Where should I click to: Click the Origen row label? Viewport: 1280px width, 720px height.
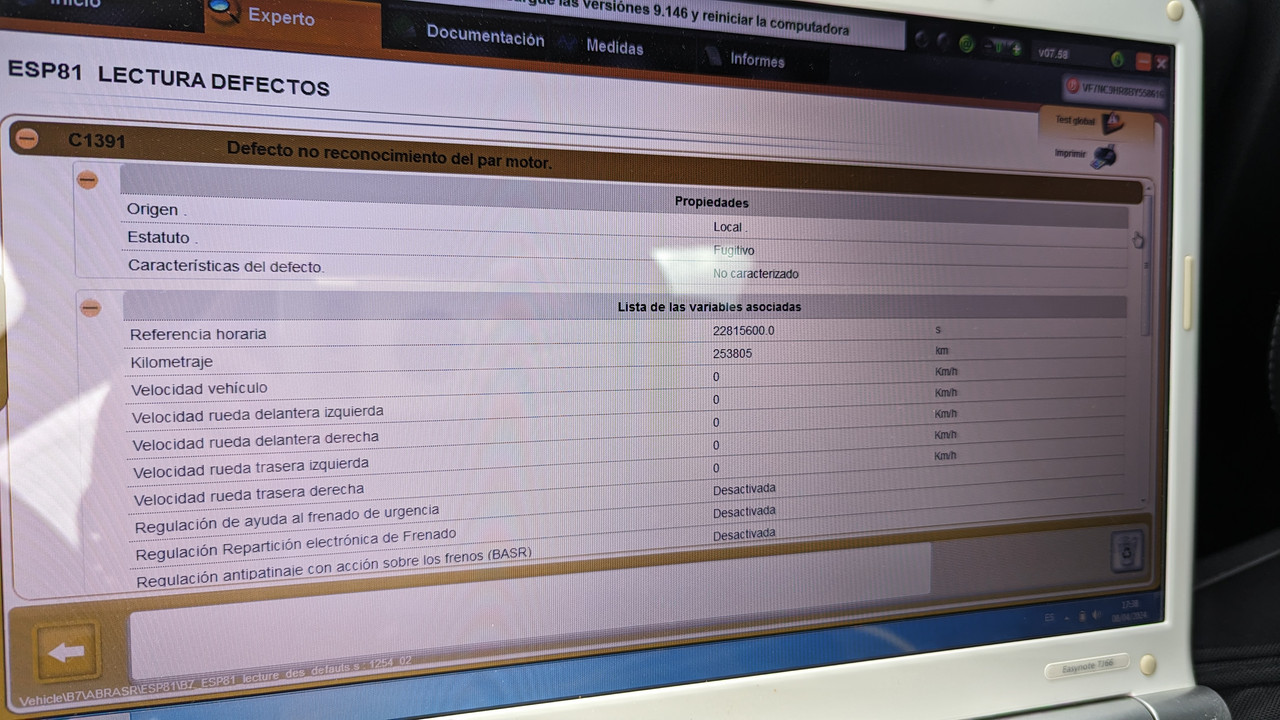(x=156, y=209)
